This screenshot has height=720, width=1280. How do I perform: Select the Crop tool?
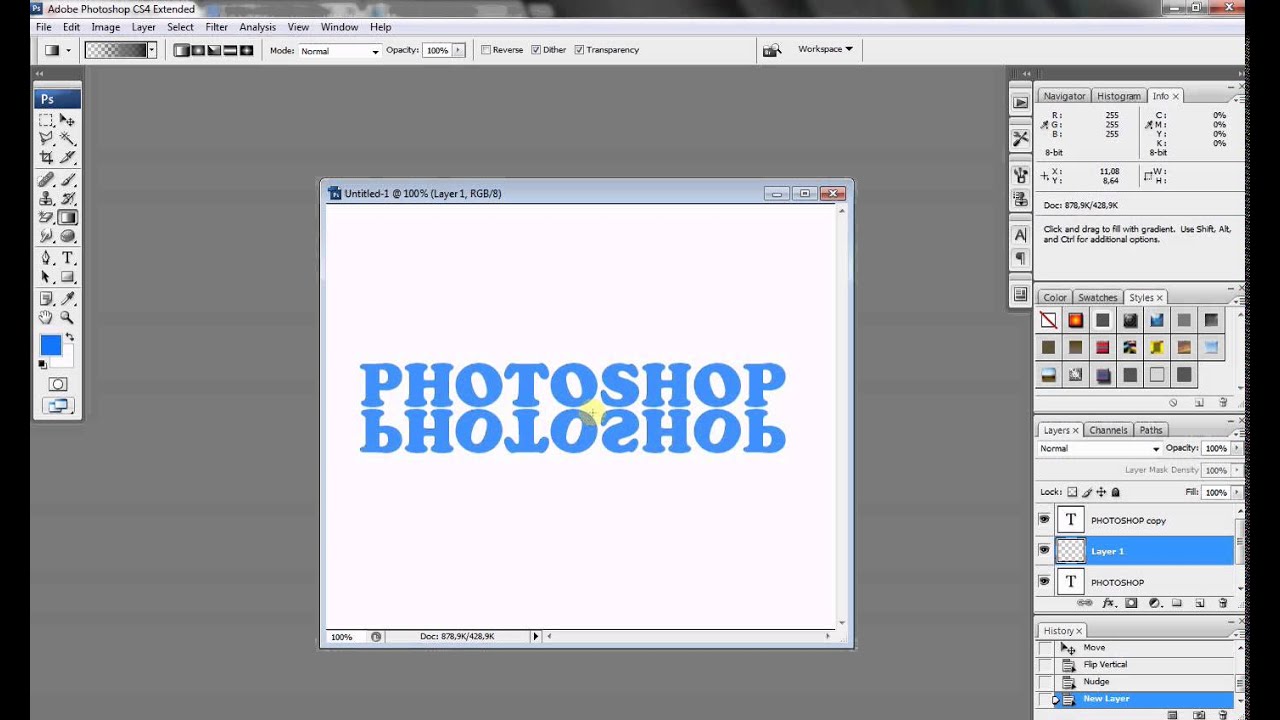(46, 157)
